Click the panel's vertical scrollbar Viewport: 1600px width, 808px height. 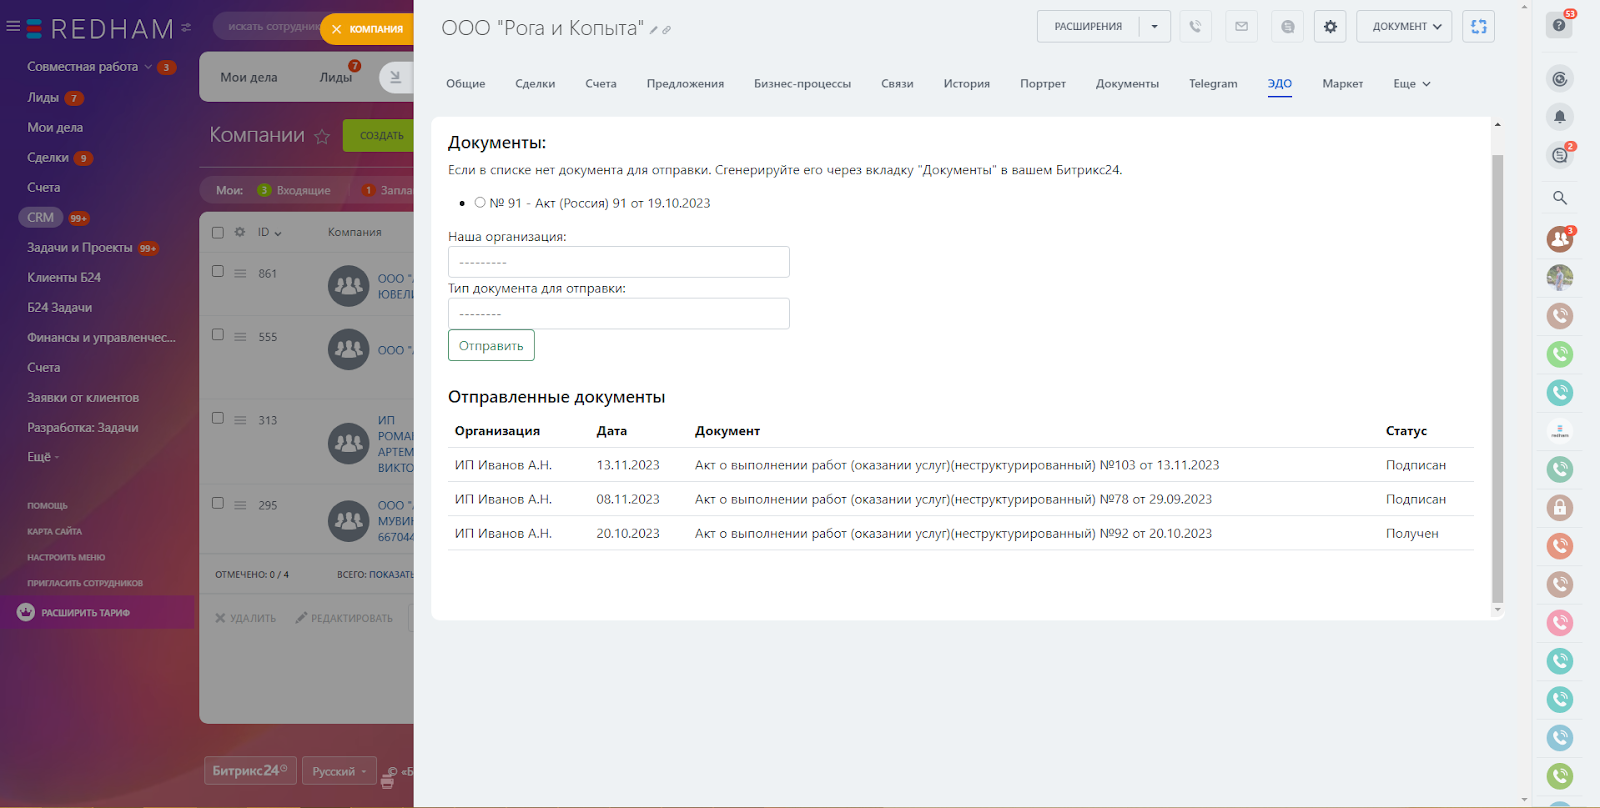[1497, 378]
